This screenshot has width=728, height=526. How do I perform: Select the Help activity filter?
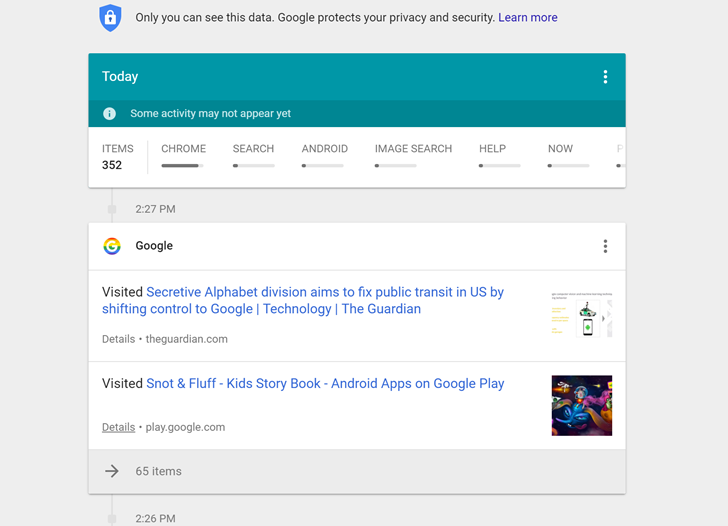coord(492,155)
